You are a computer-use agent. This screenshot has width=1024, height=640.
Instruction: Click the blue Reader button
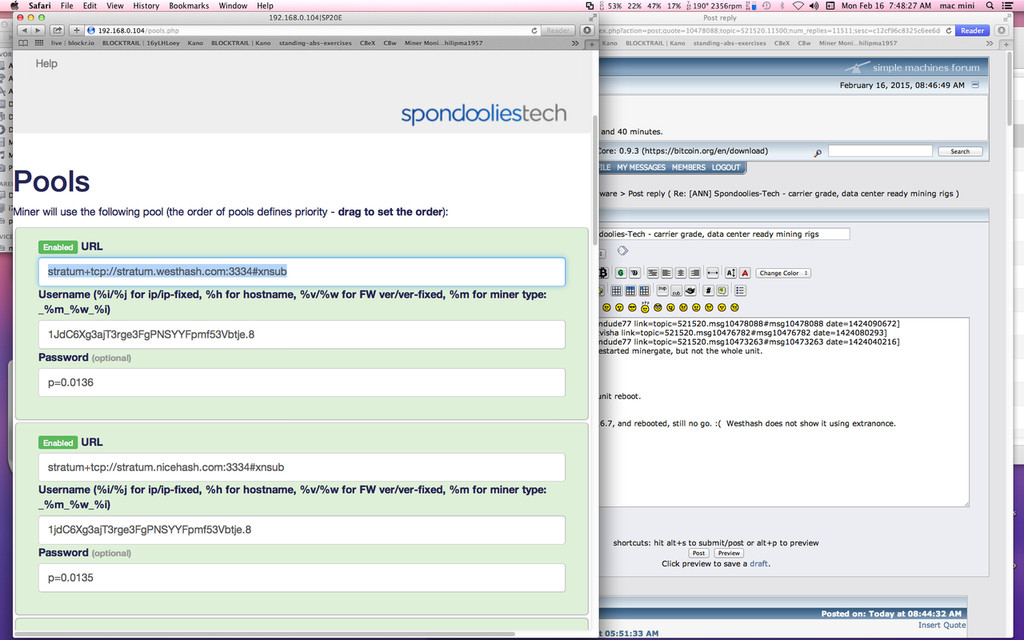coord(972,31)
